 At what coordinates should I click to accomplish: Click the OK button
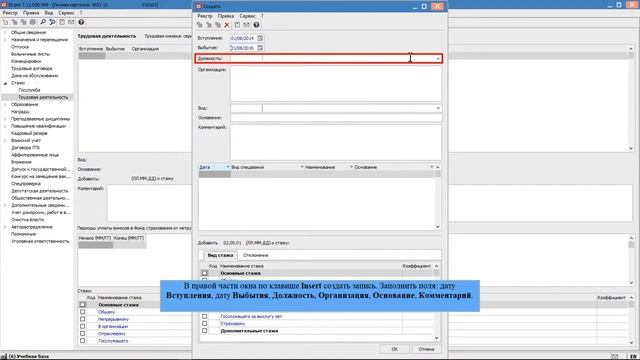pos(395,349)
